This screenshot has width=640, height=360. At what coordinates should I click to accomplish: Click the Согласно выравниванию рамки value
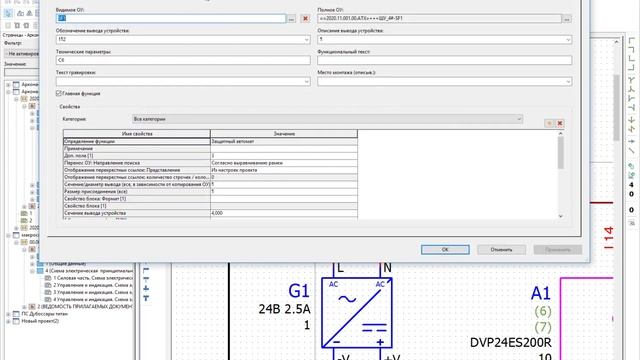[284, 163]
